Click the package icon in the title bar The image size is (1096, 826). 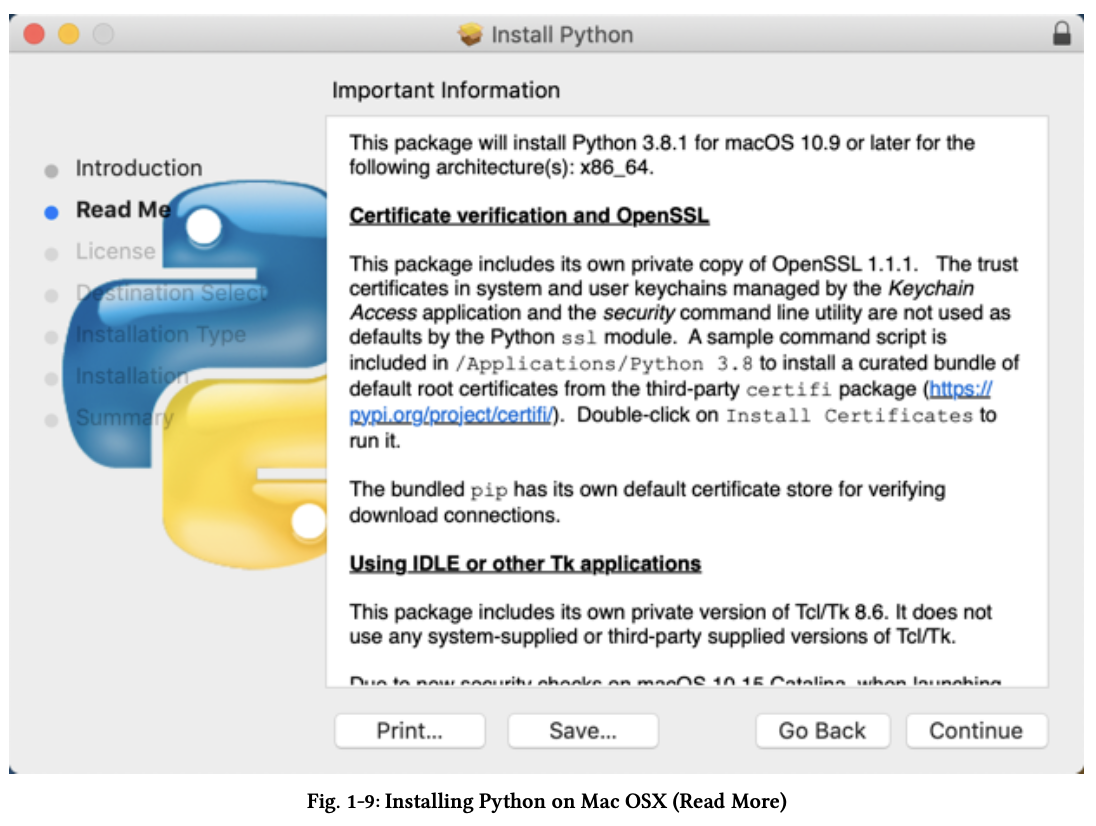click(x=471, y=34)
